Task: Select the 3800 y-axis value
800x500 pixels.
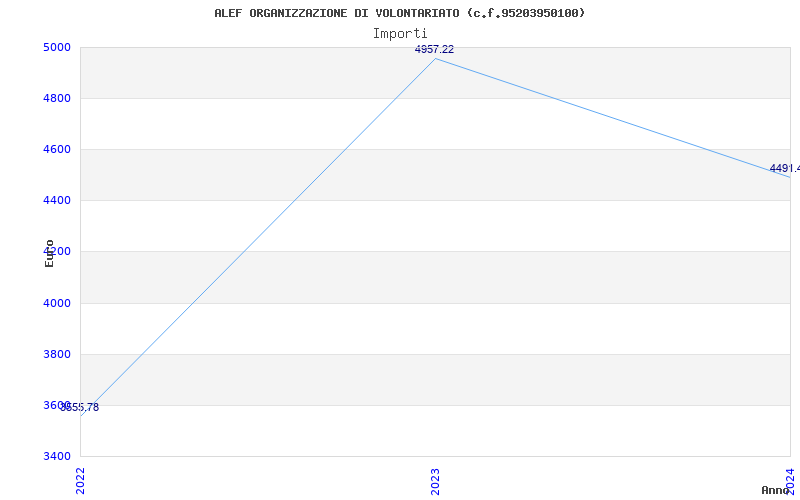Action: coord(57,354)
